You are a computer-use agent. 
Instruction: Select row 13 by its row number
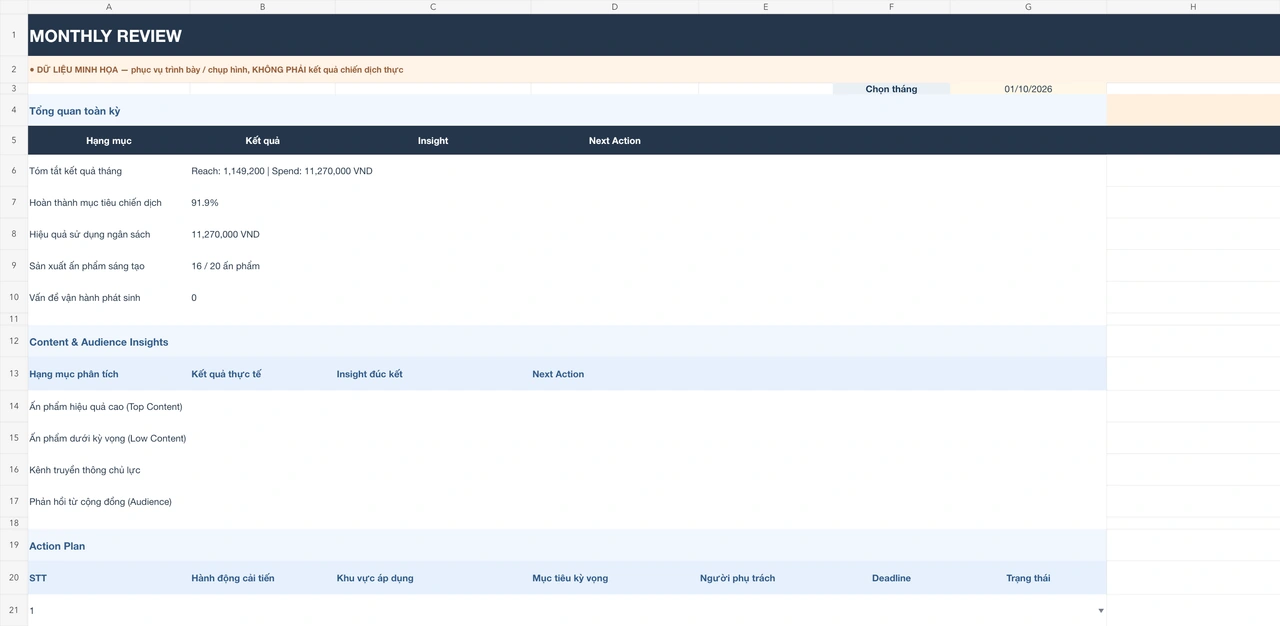pos(14,374)
